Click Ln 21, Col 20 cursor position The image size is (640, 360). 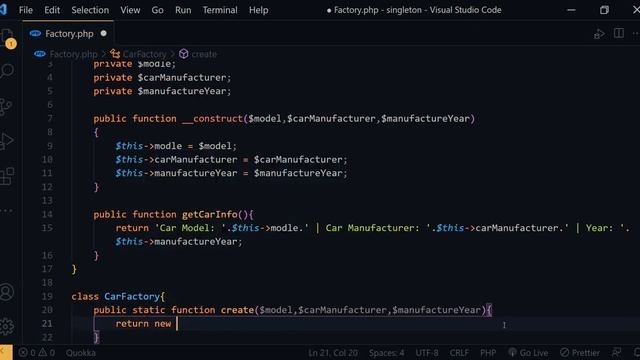(x=333, y=353)
